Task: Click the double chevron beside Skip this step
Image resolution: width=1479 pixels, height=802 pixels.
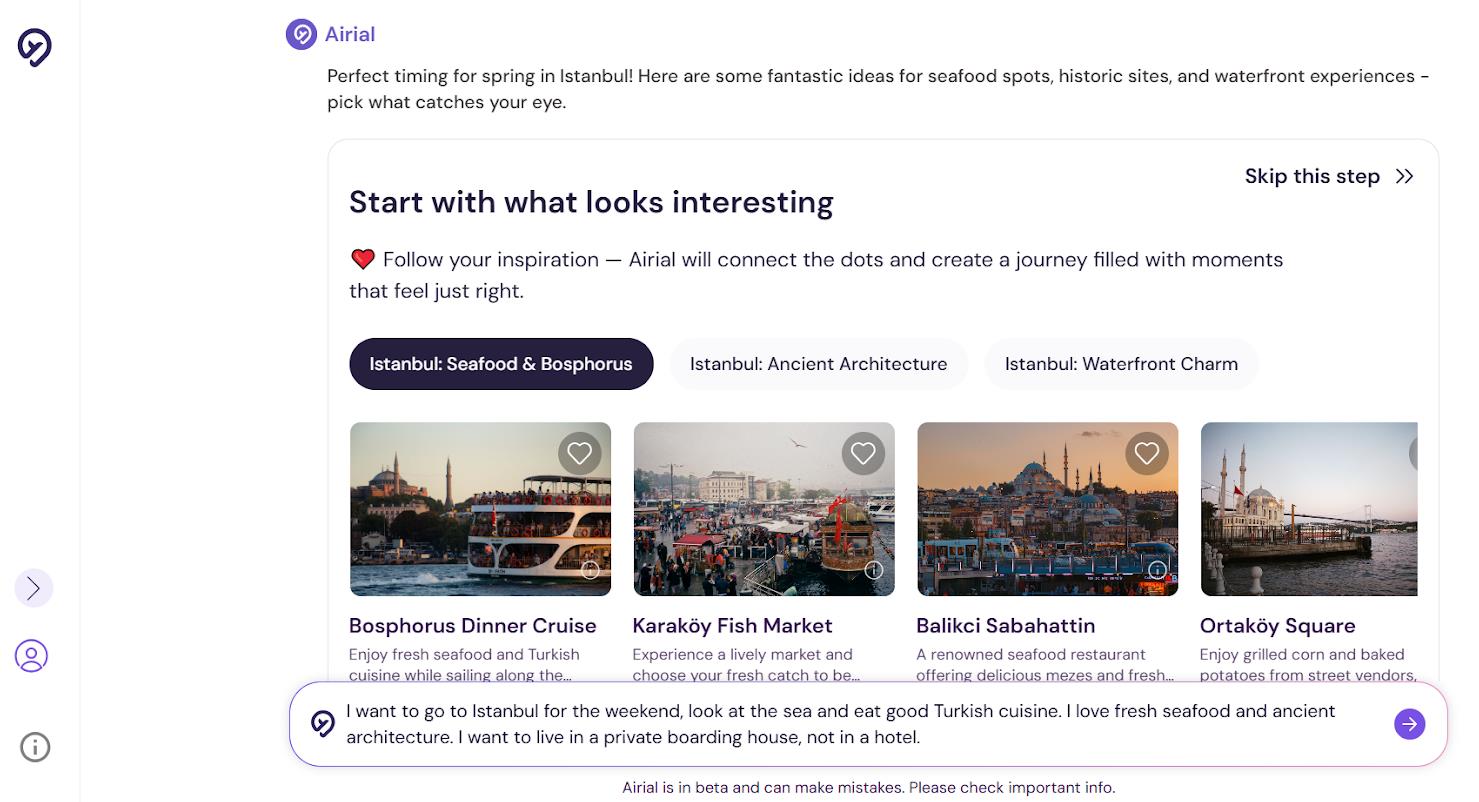Action: [x=1405, y=177]
